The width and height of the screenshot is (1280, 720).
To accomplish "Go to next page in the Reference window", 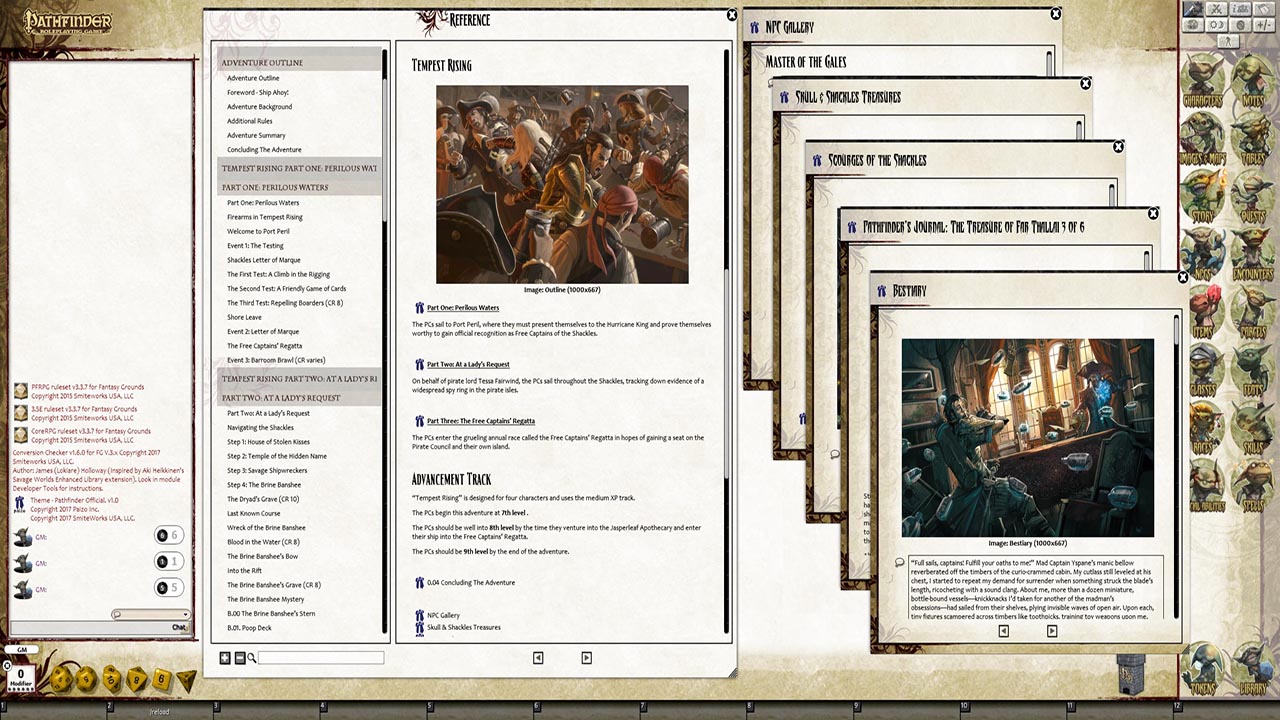I will click(x=586, y=658).
